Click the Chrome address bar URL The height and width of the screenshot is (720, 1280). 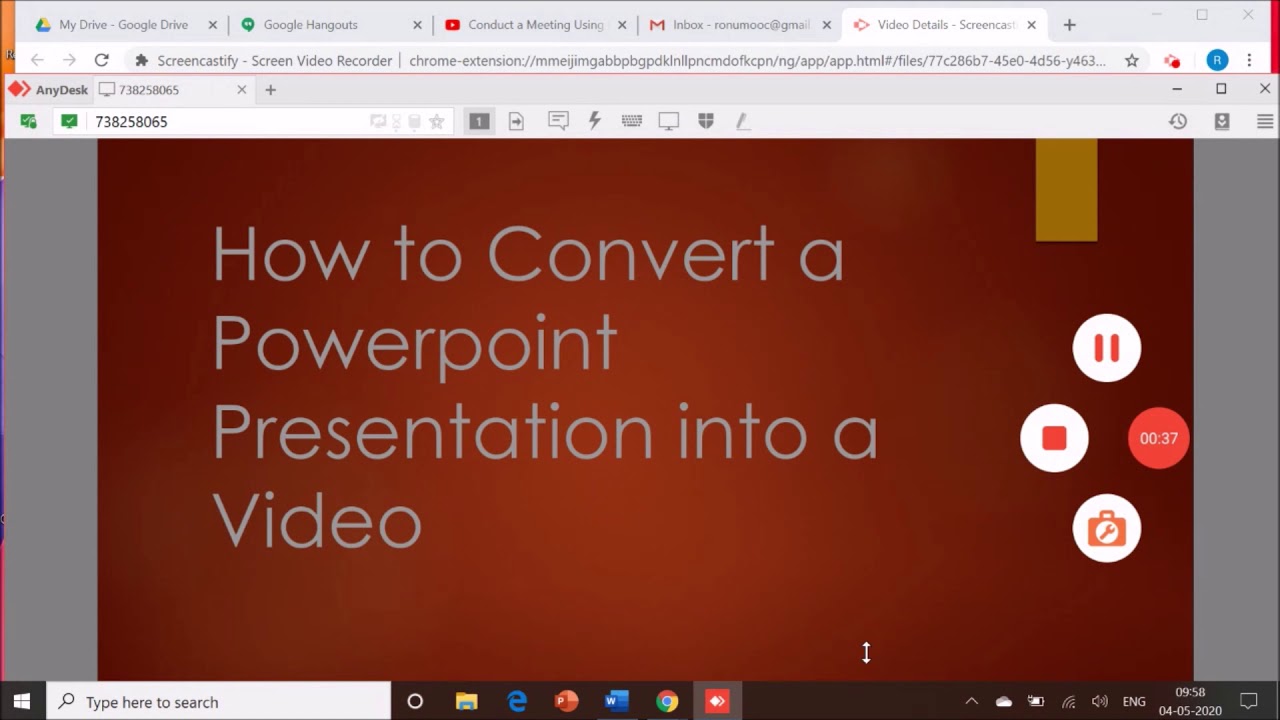(x=757, y=61)
